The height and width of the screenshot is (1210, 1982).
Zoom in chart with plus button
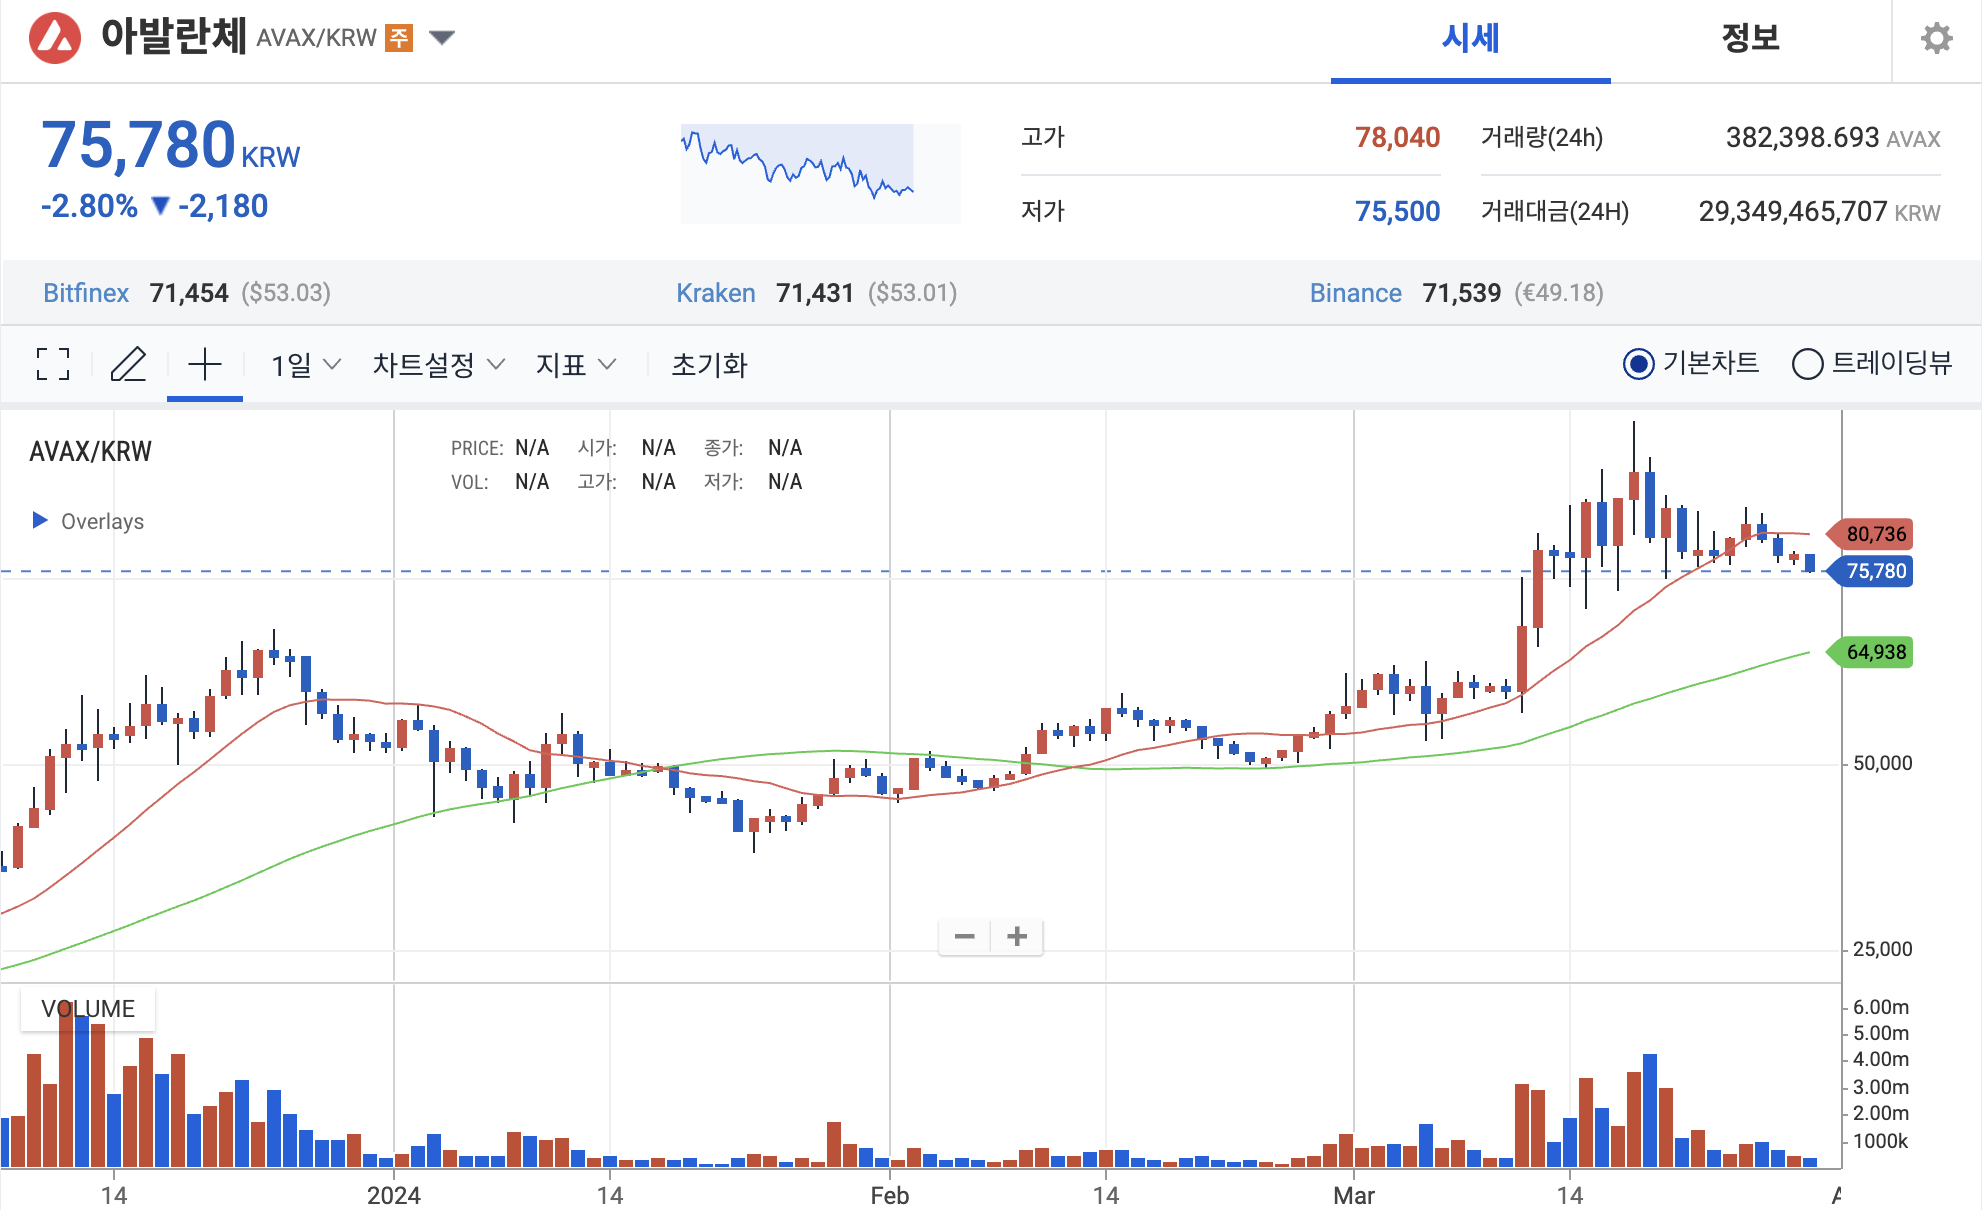pyautogui.click(x=1017, y=937)
